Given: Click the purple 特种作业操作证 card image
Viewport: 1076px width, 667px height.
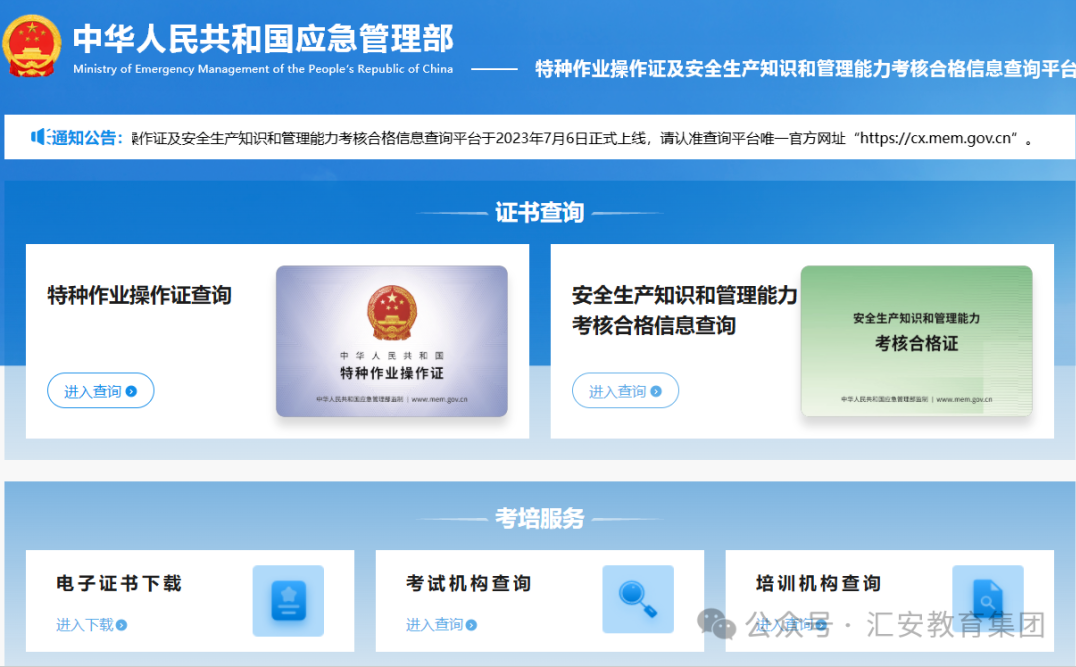Looking at the screenshot, I should pyautogui.click(x=391, y=341).
